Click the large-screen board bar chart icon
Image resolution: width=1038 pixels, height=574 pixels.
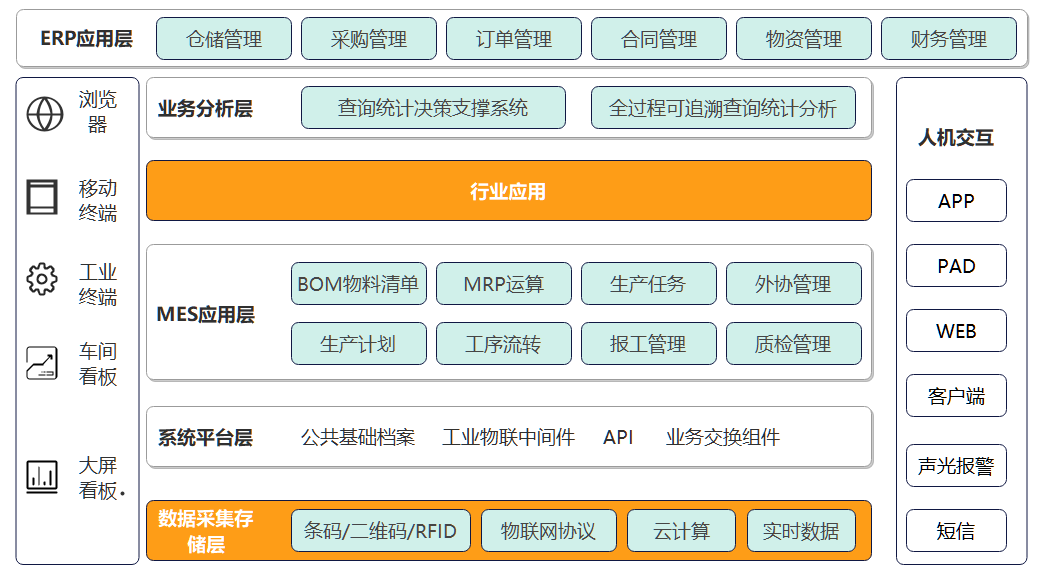(42, 476)
